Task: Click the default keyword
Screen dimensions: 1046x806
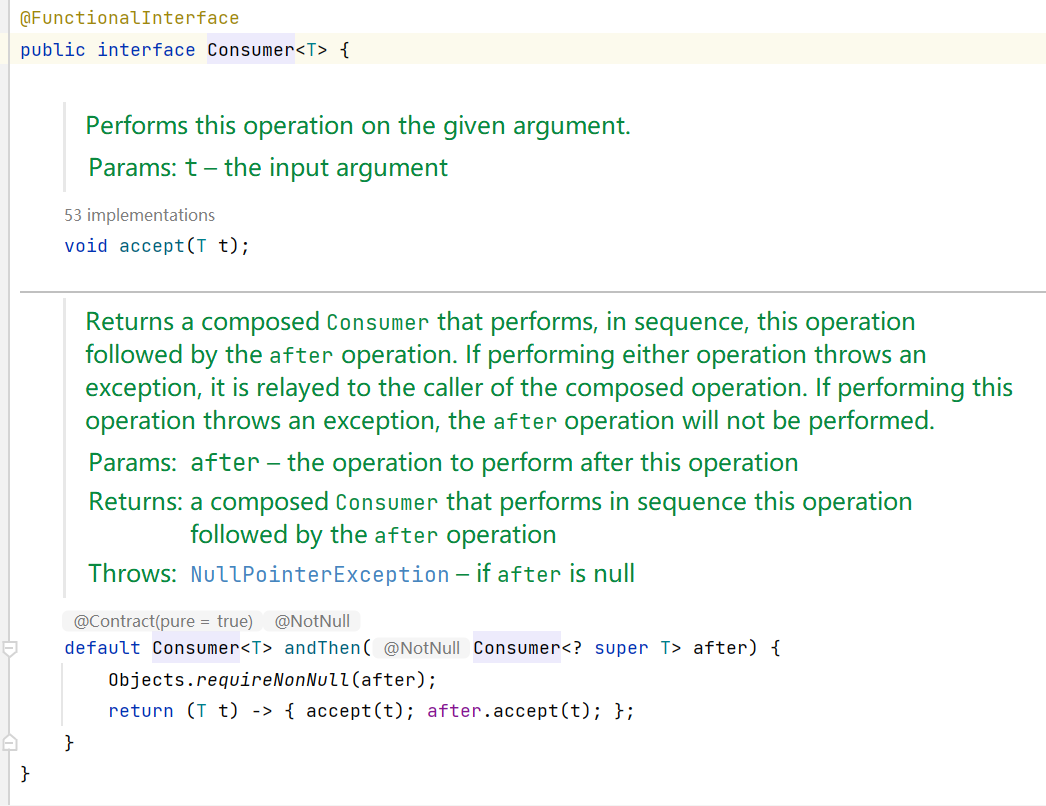Action: 102,648
